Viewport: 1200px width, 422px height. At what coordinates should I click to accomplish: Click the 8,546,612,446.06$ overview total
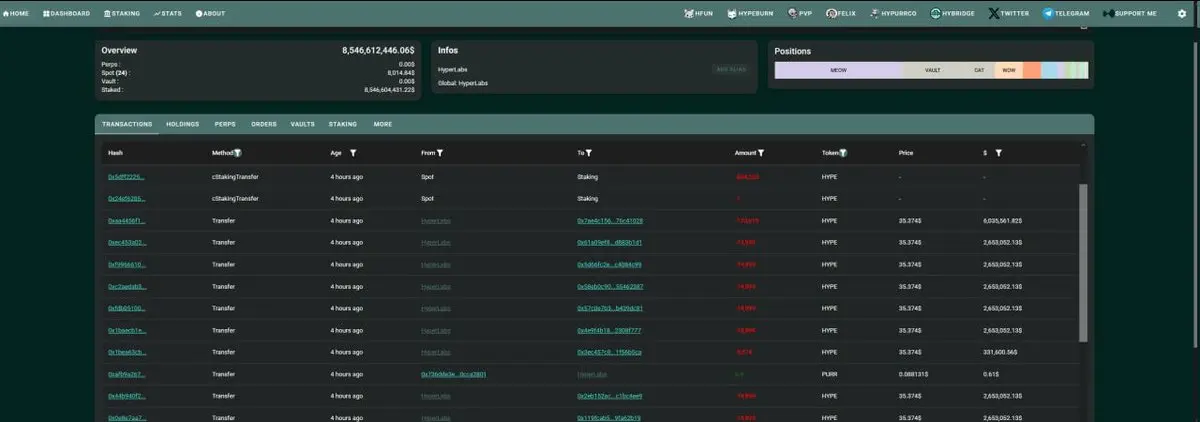pyautogui.click(x=379, y=50)
